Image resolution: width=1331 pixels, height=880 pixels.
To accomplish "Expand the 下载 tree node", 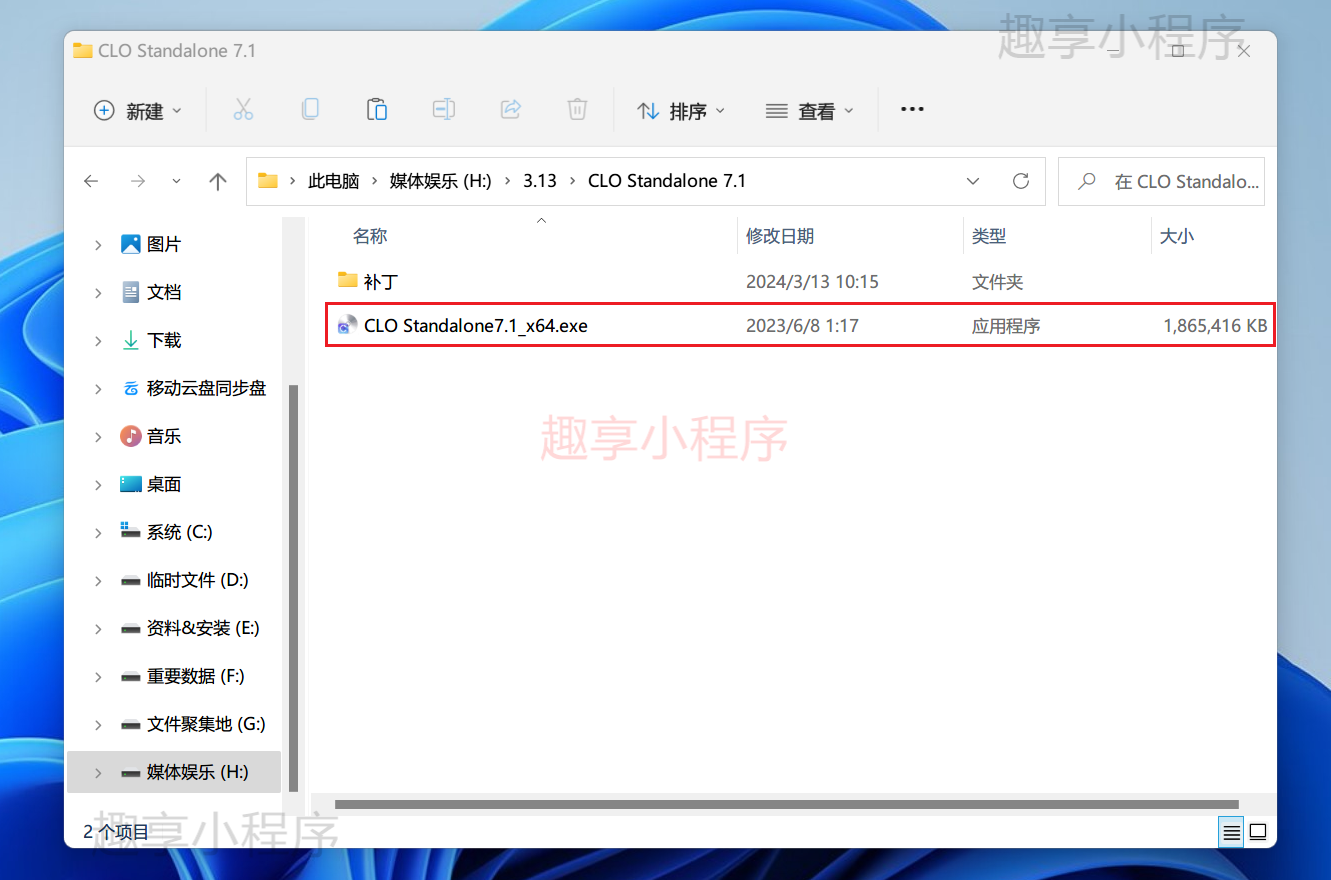I will pyautogui.click(x=98, y=341).
